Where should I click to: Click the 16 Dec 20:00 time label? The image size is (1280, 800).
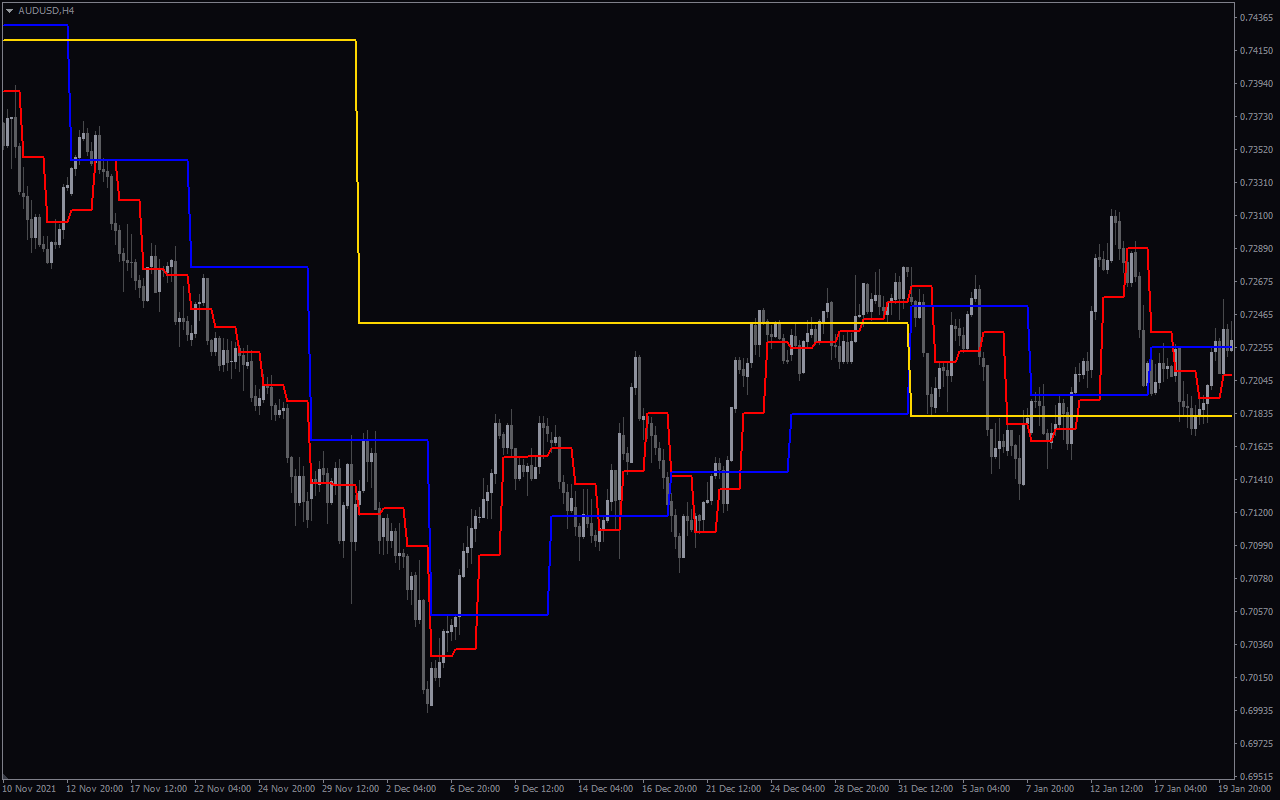(x=670, y=789)
